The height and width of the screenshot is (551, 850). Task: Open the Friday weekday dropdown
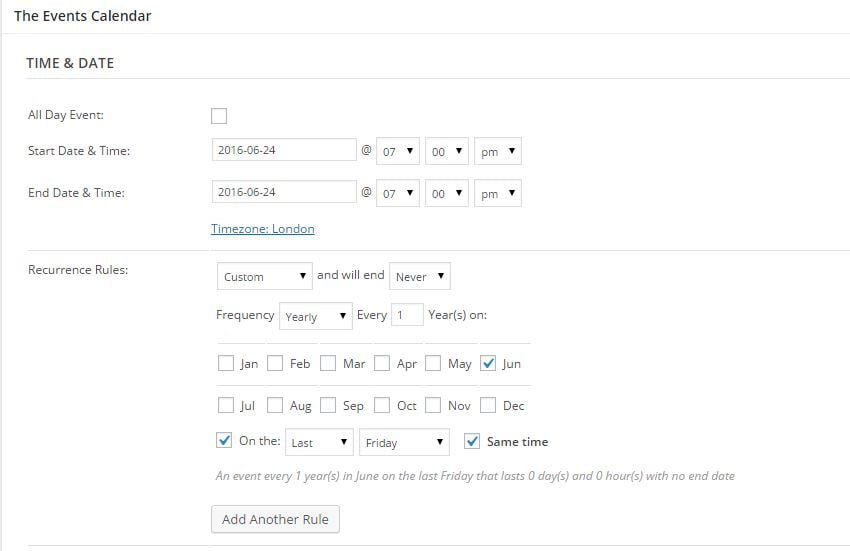click(x=404, y=442)
